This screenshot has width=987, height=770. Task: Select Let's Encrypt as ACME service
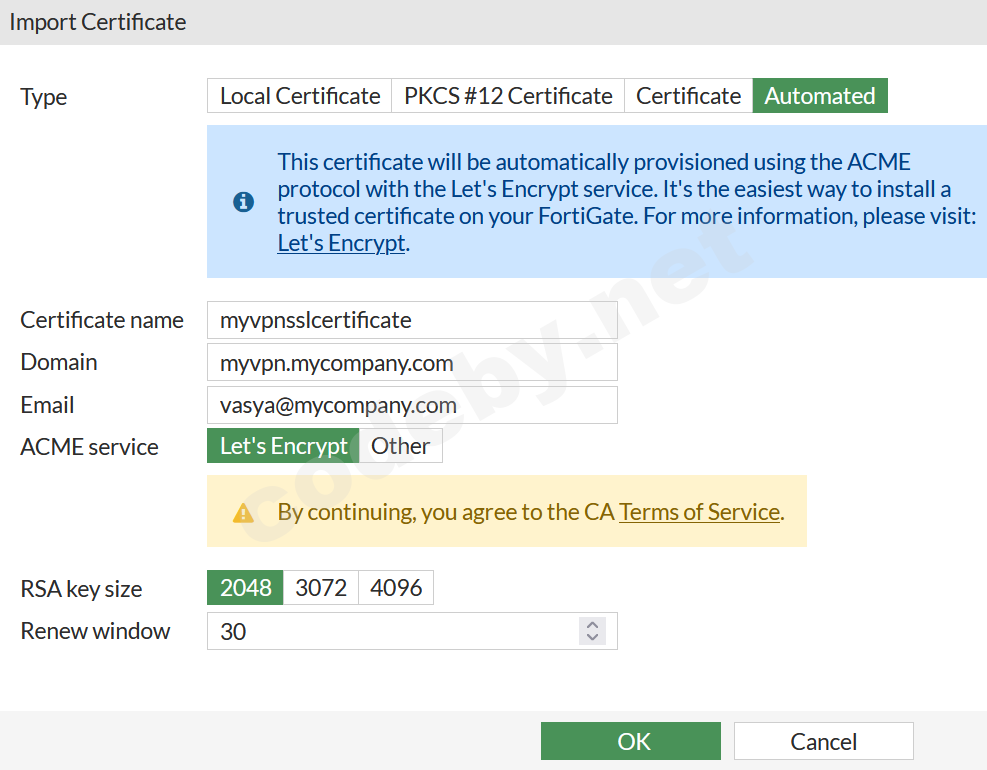click(x=282, y=445)
